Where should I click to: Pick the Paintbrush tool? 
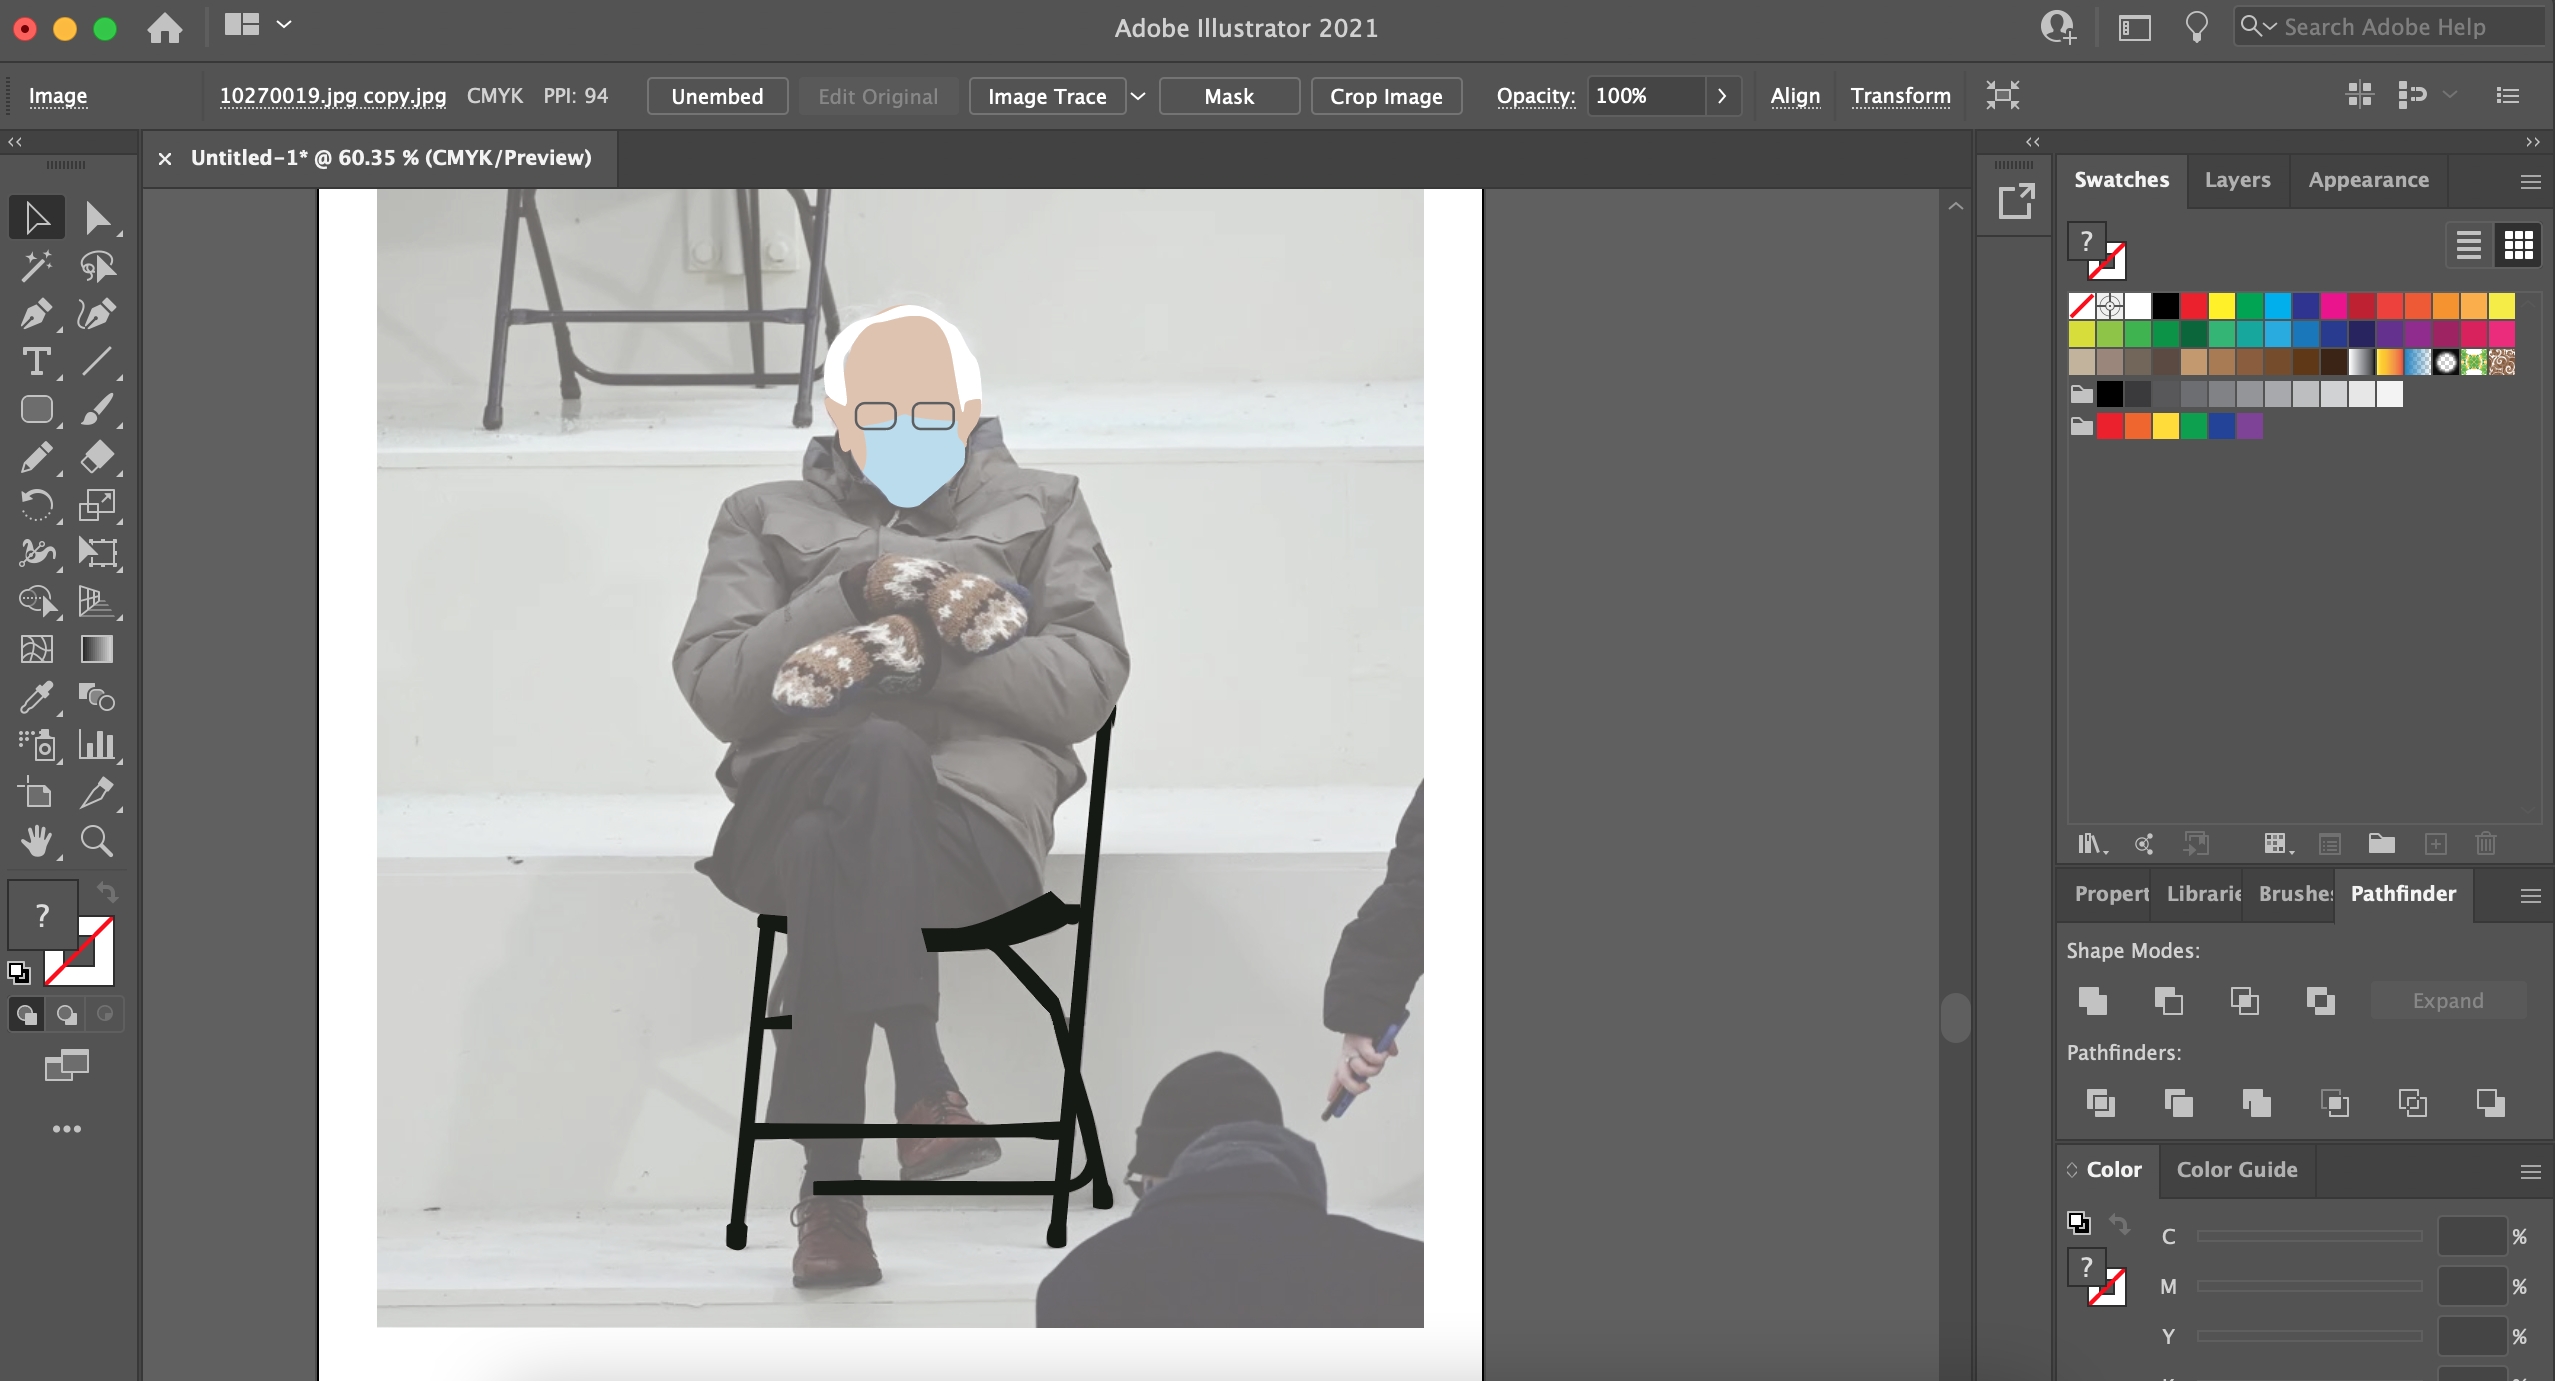[x=97, y=410]
